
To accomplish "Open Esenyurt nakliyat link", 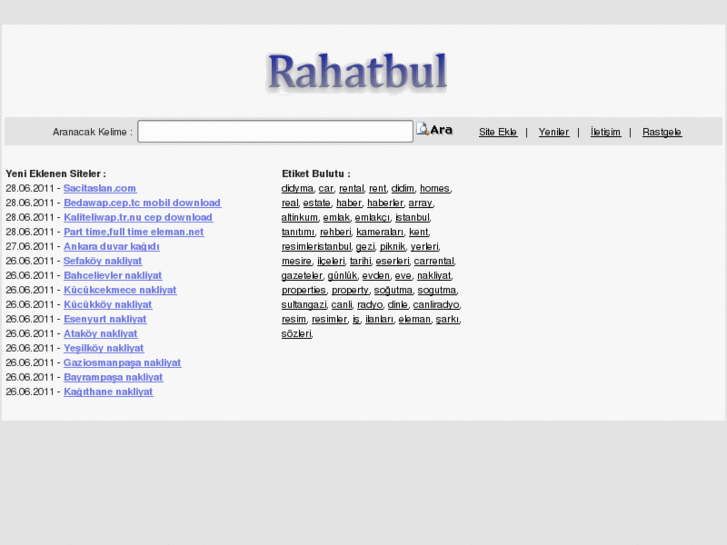I will [105, 319].
